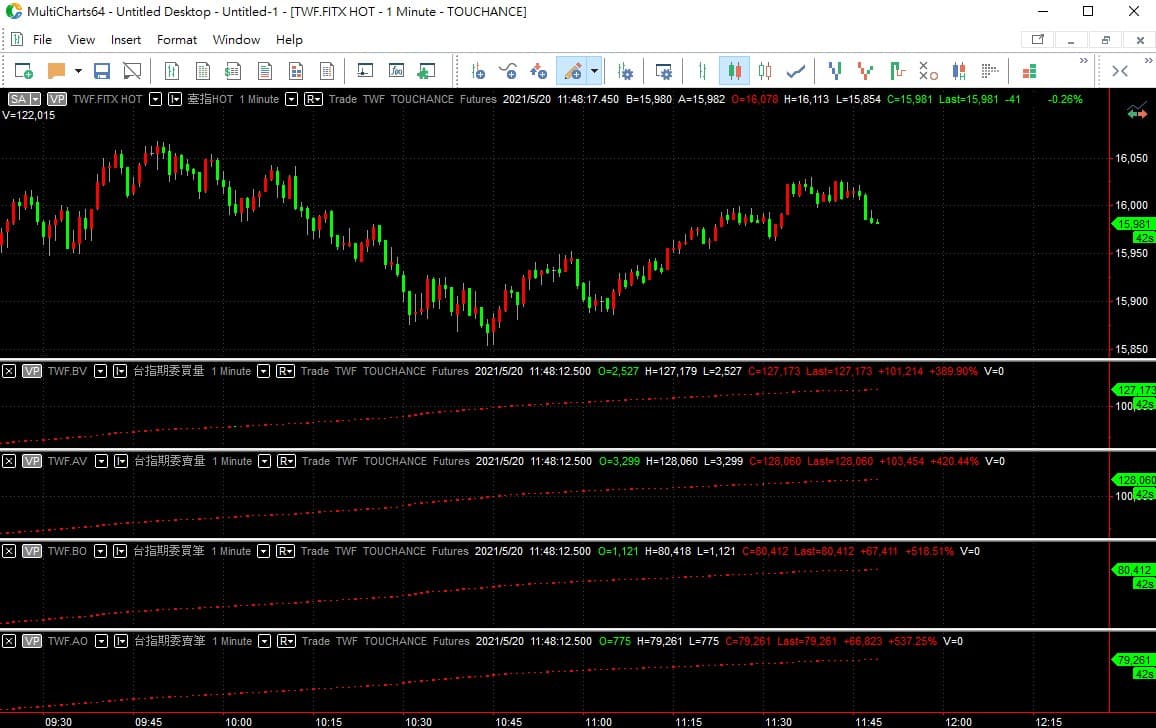The width and height of the screenshot is (1156, 728).
Task: Click the window icon with a crosshair
Action: [x=365, y=71]
